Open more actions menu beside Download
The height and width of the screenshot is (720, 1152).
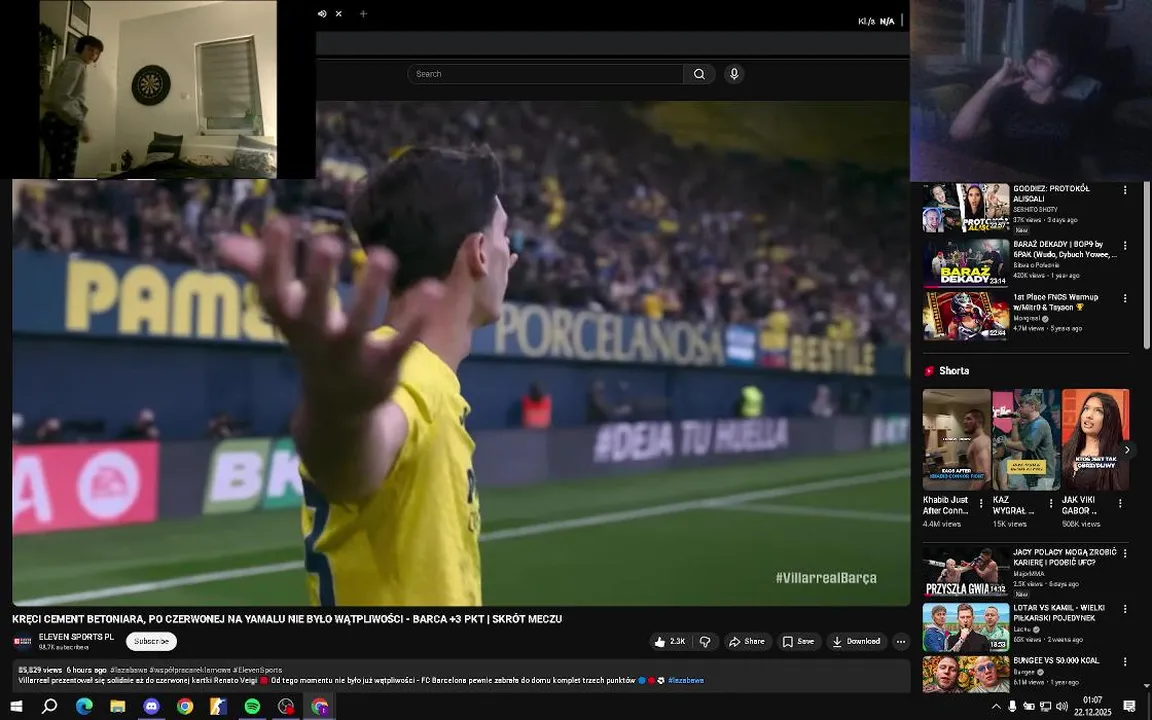click(901, 641)
